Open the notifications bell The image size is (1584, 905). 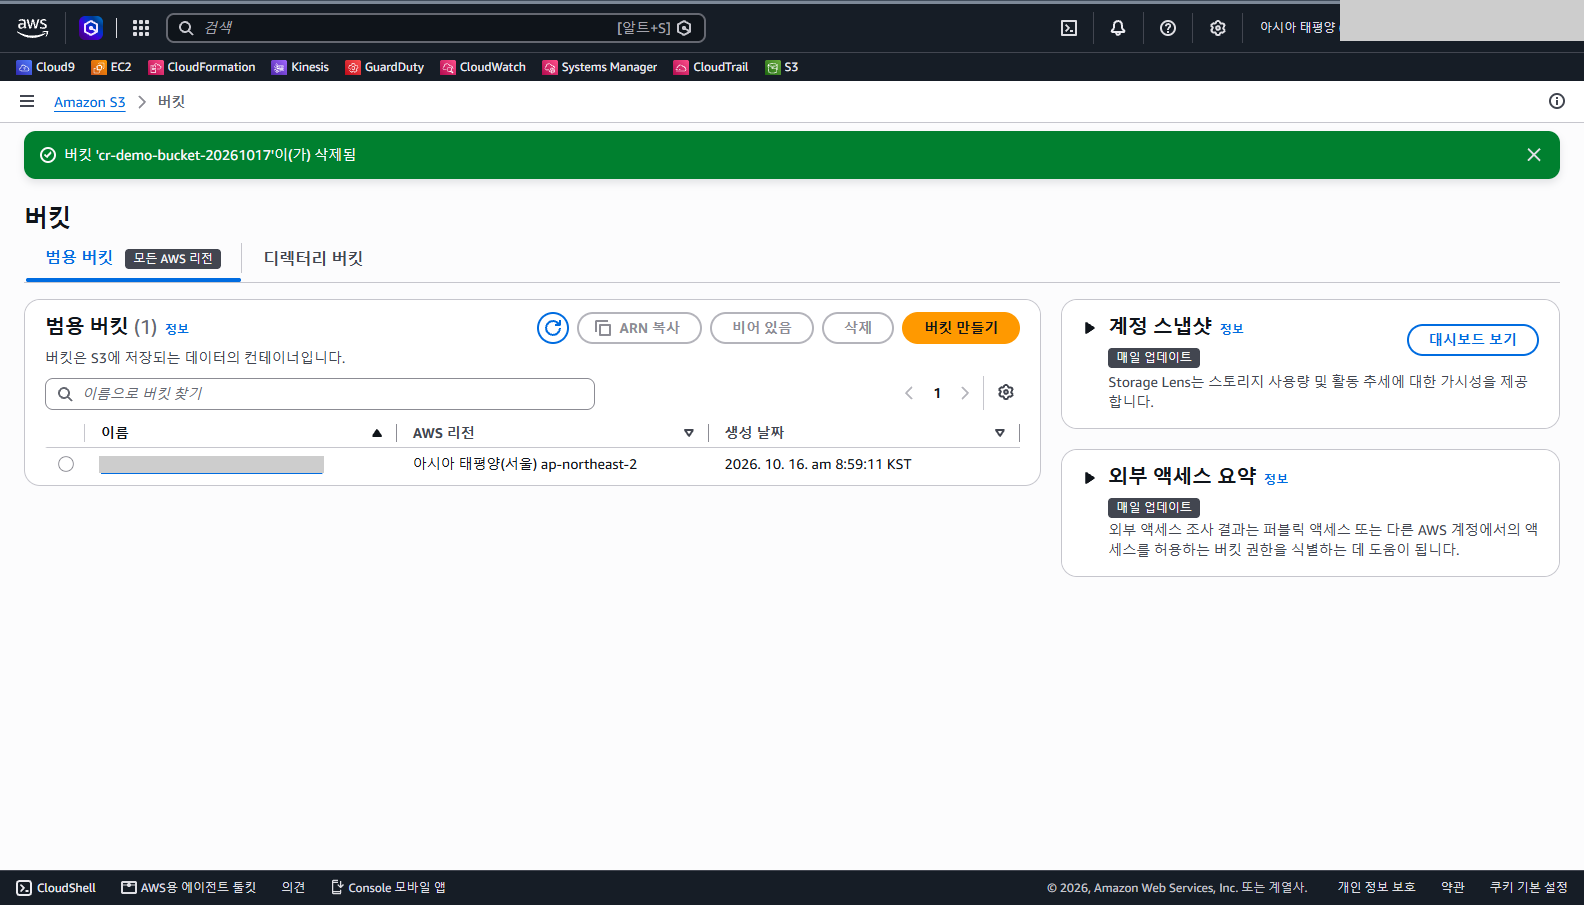point(1118,28)
